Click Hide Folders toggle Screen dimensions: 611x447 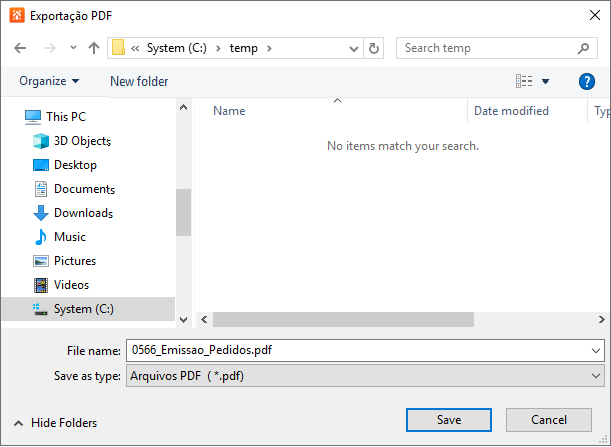point(55,423)
